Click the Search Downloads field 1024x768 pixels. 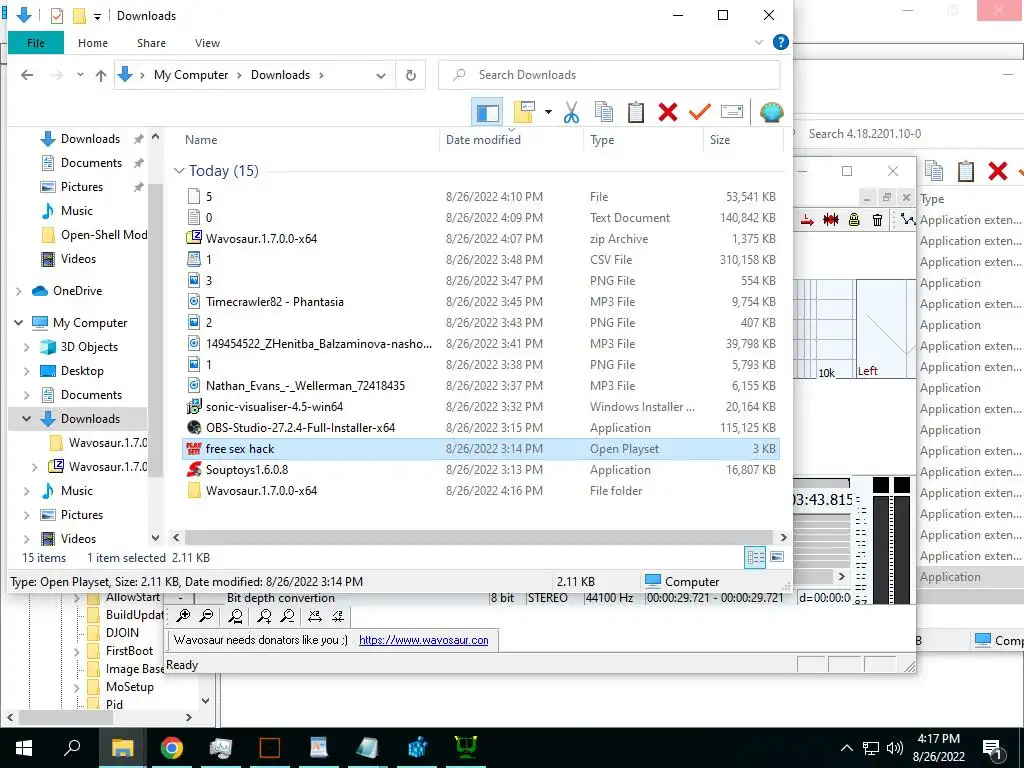[x=609, y=75]
